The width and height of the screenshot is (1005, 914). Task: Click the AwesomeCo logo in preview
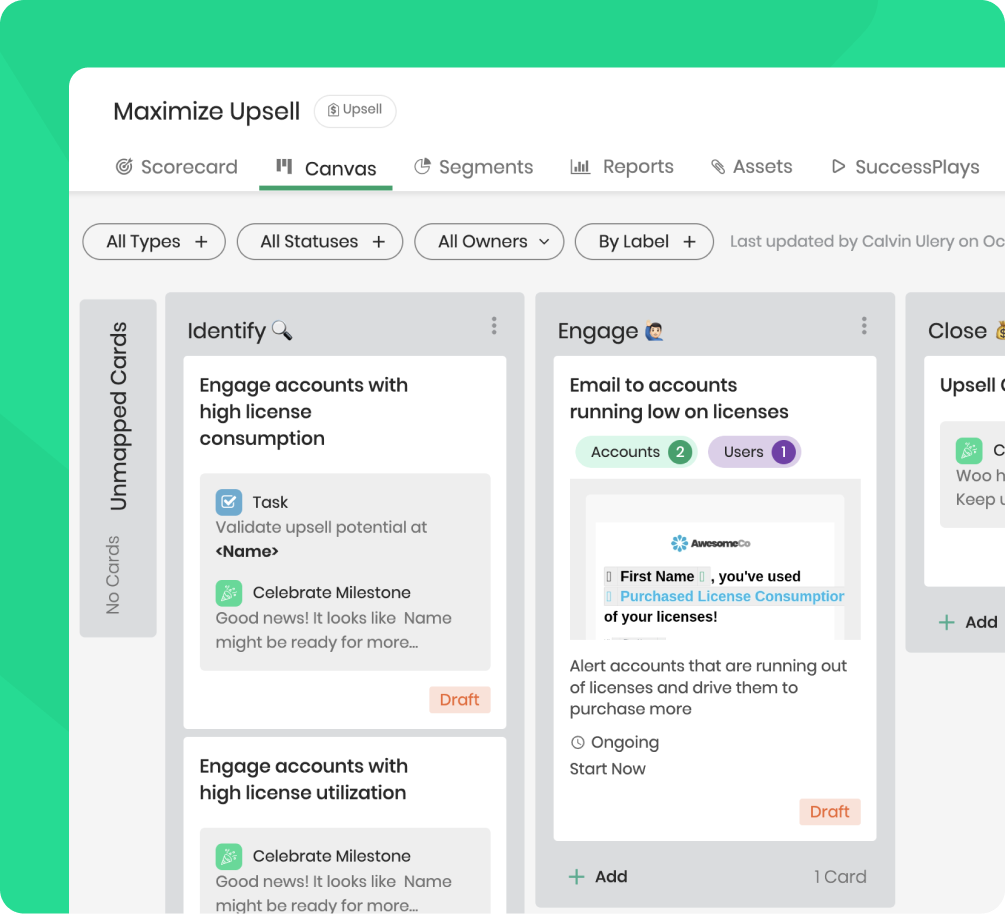[710, 544]
